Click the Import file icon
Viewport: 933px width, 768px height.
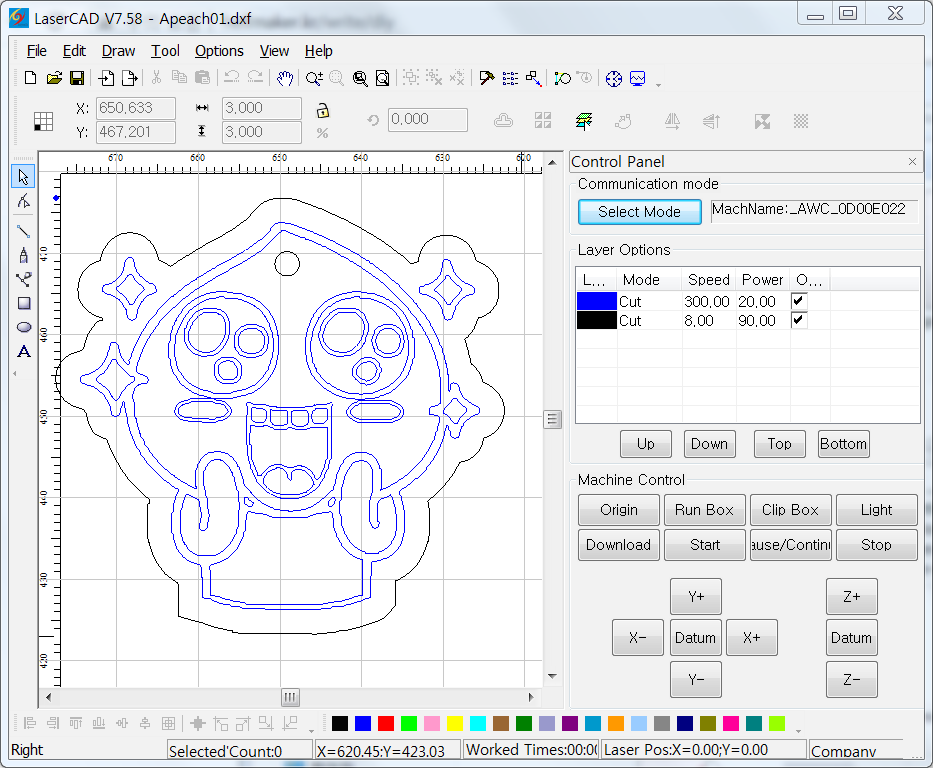pos(106,78)
